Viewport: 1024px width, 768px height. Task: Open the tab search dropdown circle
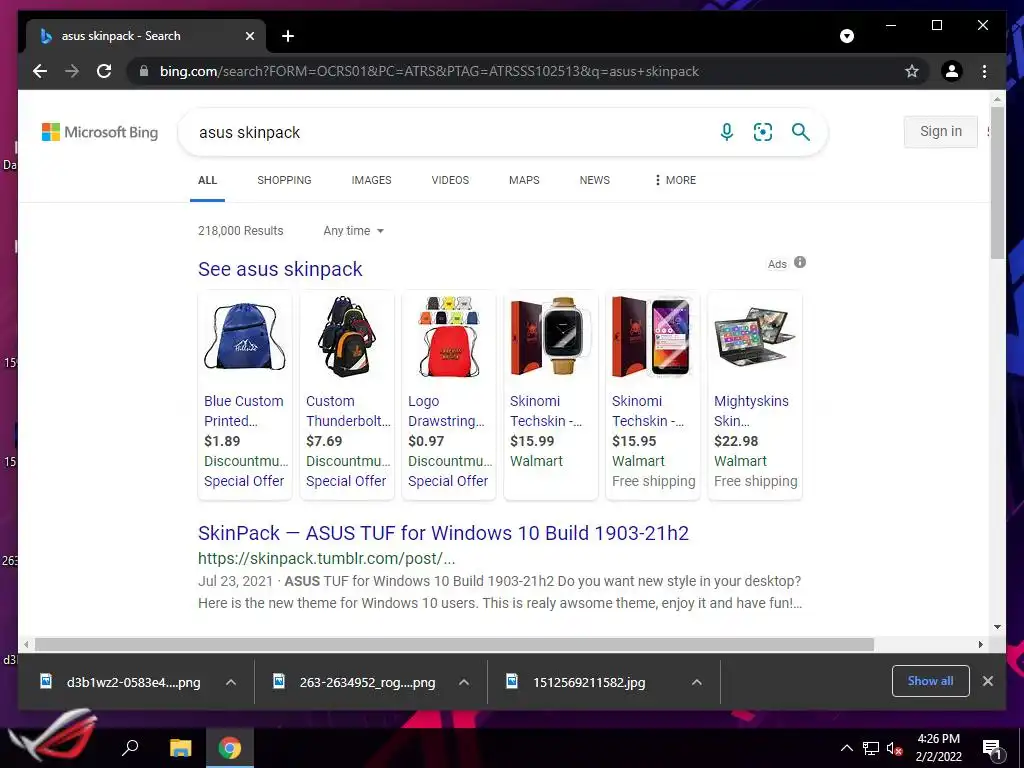pyautogui.click(x=846, y=36)
